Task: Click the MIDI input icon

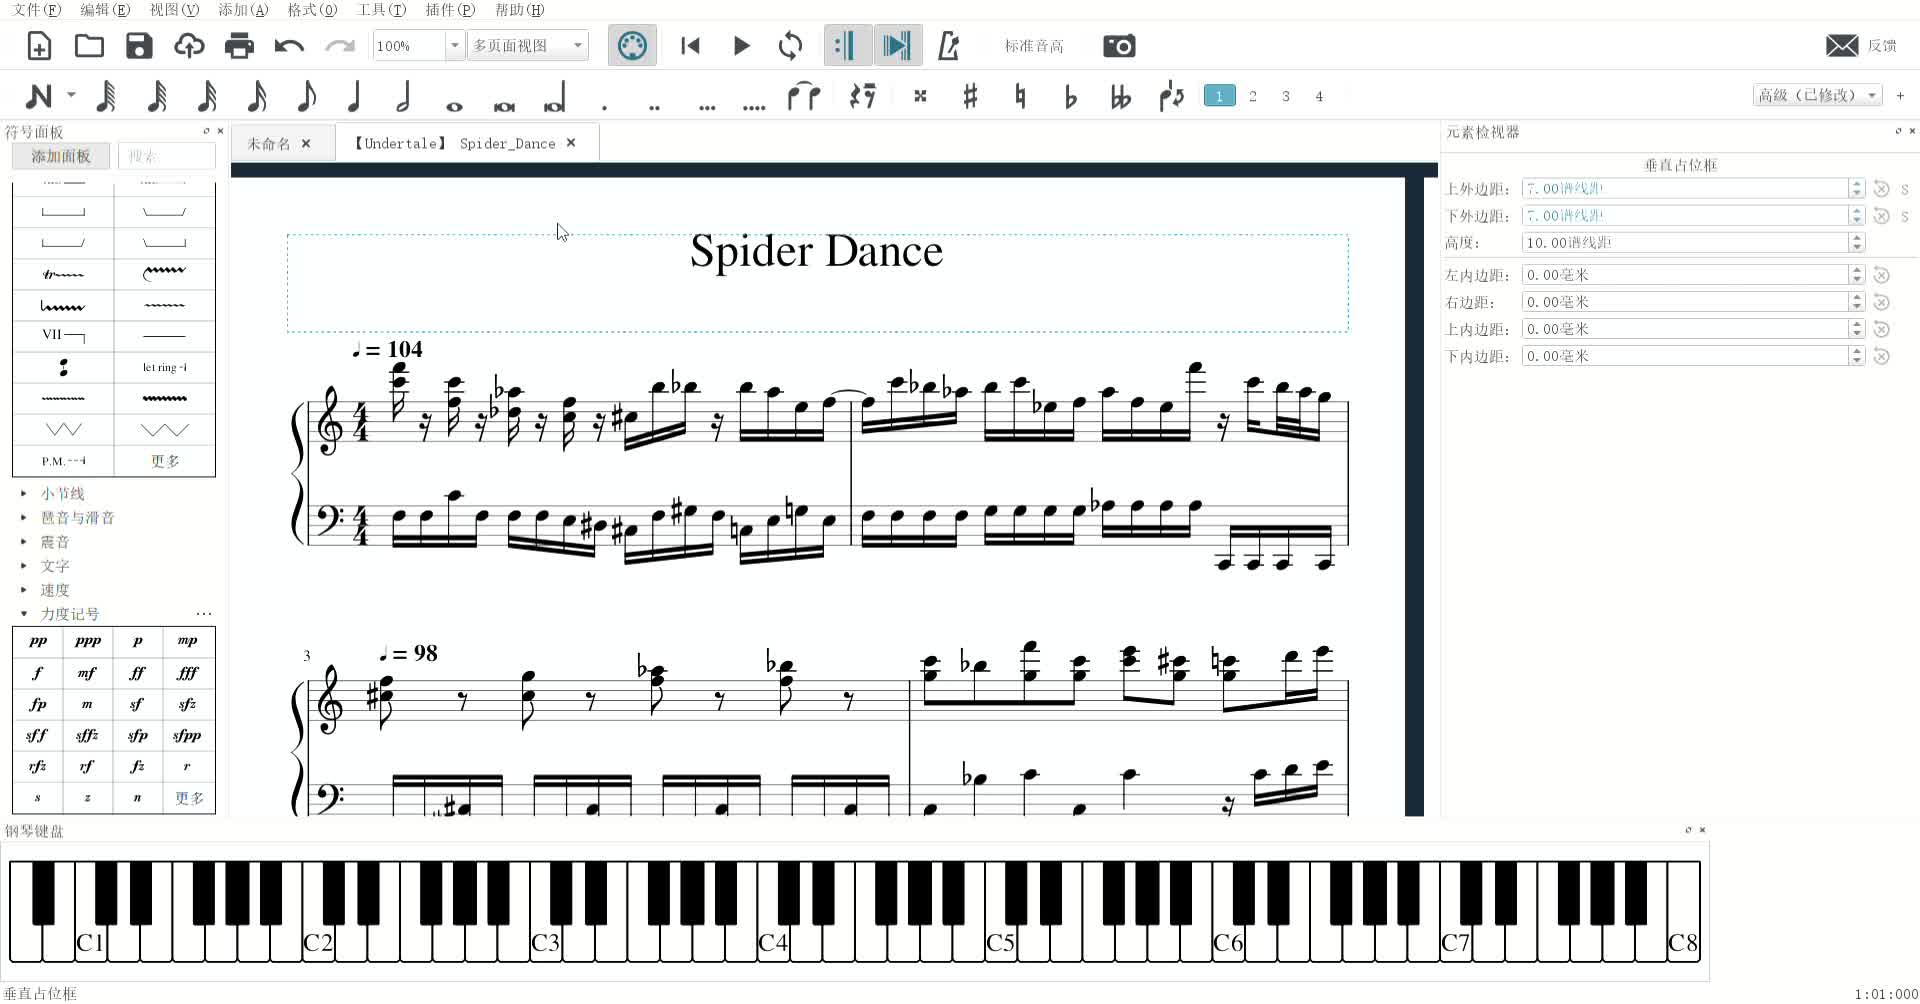Action: point(632,45)
